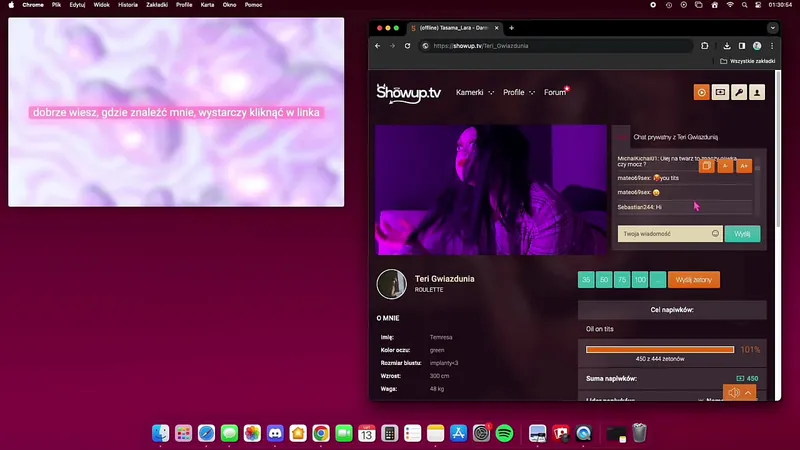The height and width of the screenshot is (450, 800).
Task: Click the Showup.tv logo
Action: click(x=409, y=93)
